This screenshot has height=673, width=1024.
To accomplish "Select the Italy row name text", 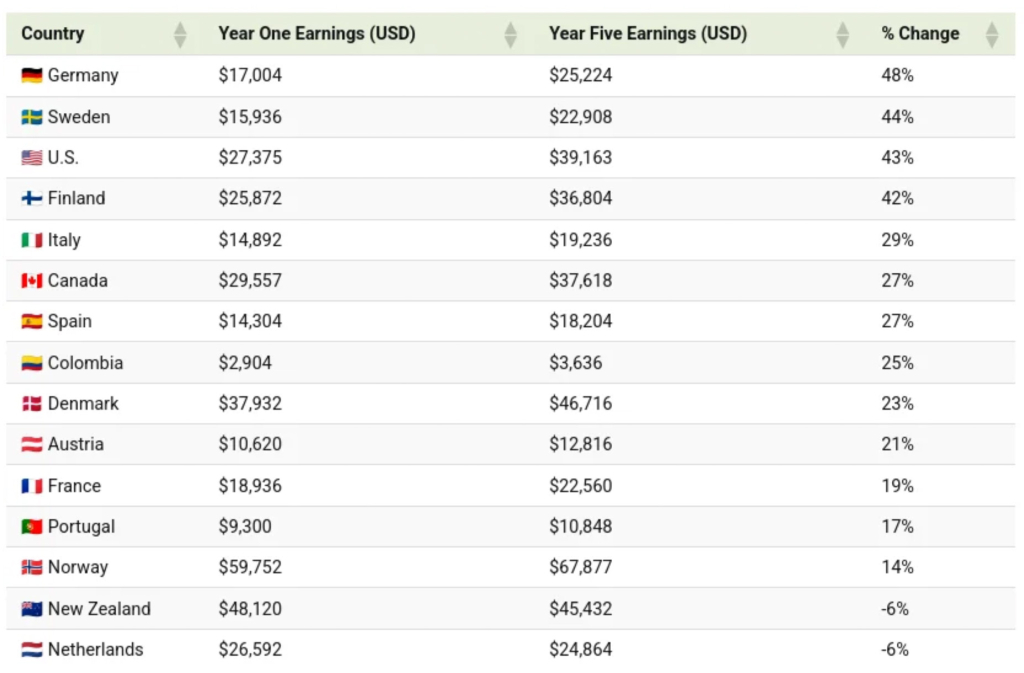I will [64, 240].
